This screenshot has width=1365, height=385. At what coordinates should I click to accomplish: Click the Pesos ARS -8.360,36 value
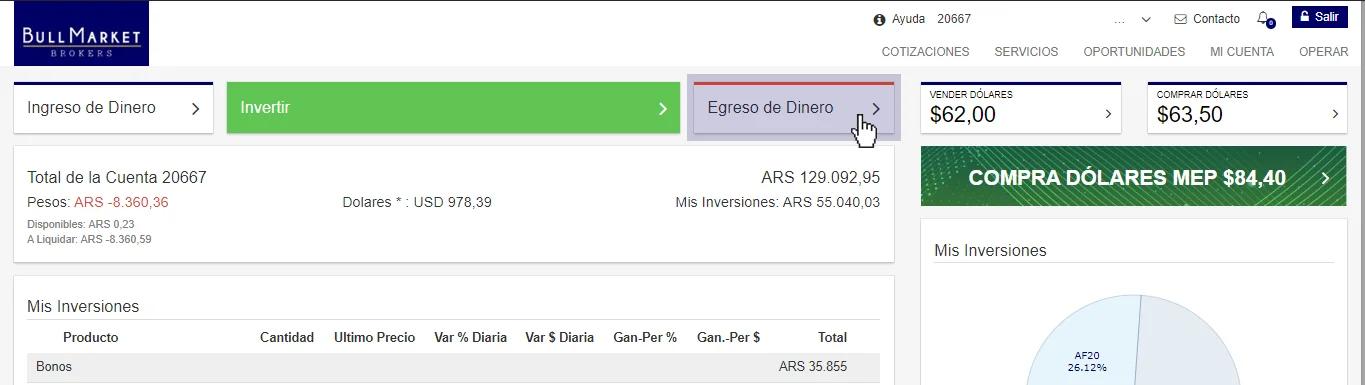pos(121,202)
